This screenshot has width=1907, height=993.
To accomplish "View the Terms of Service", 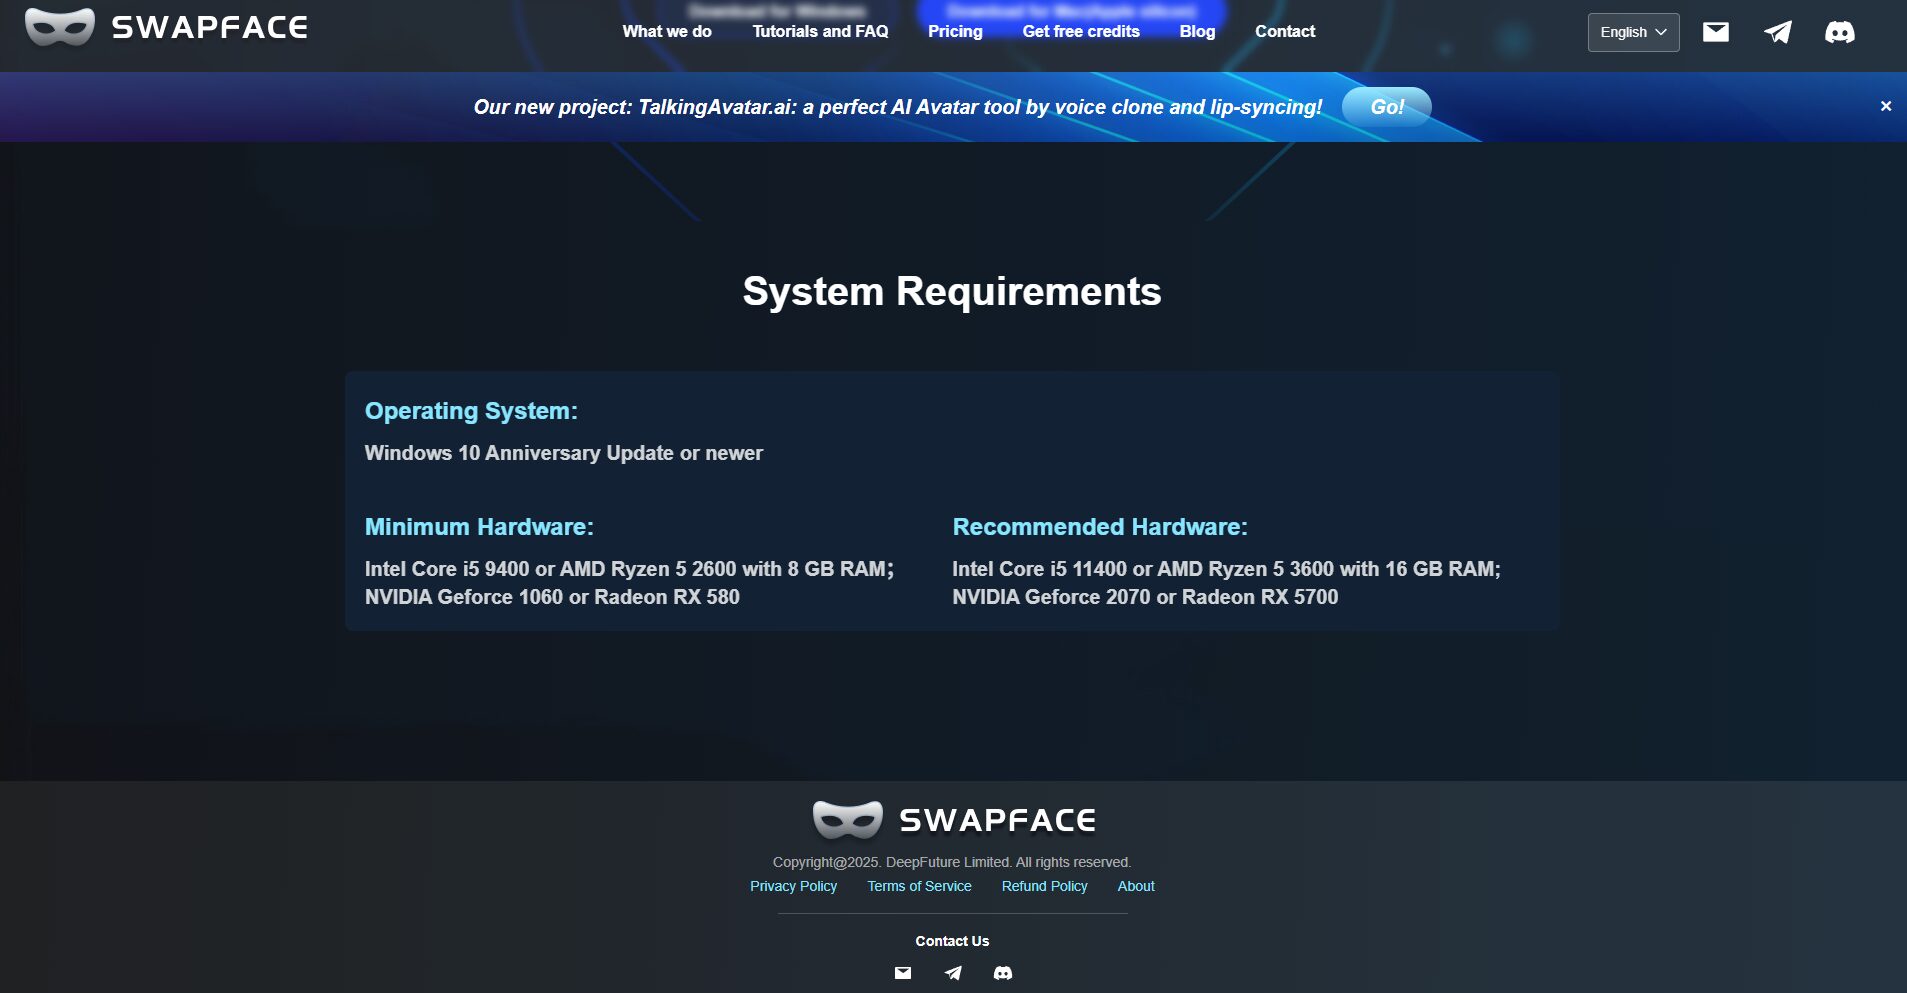I will click(x=918, y=886).
